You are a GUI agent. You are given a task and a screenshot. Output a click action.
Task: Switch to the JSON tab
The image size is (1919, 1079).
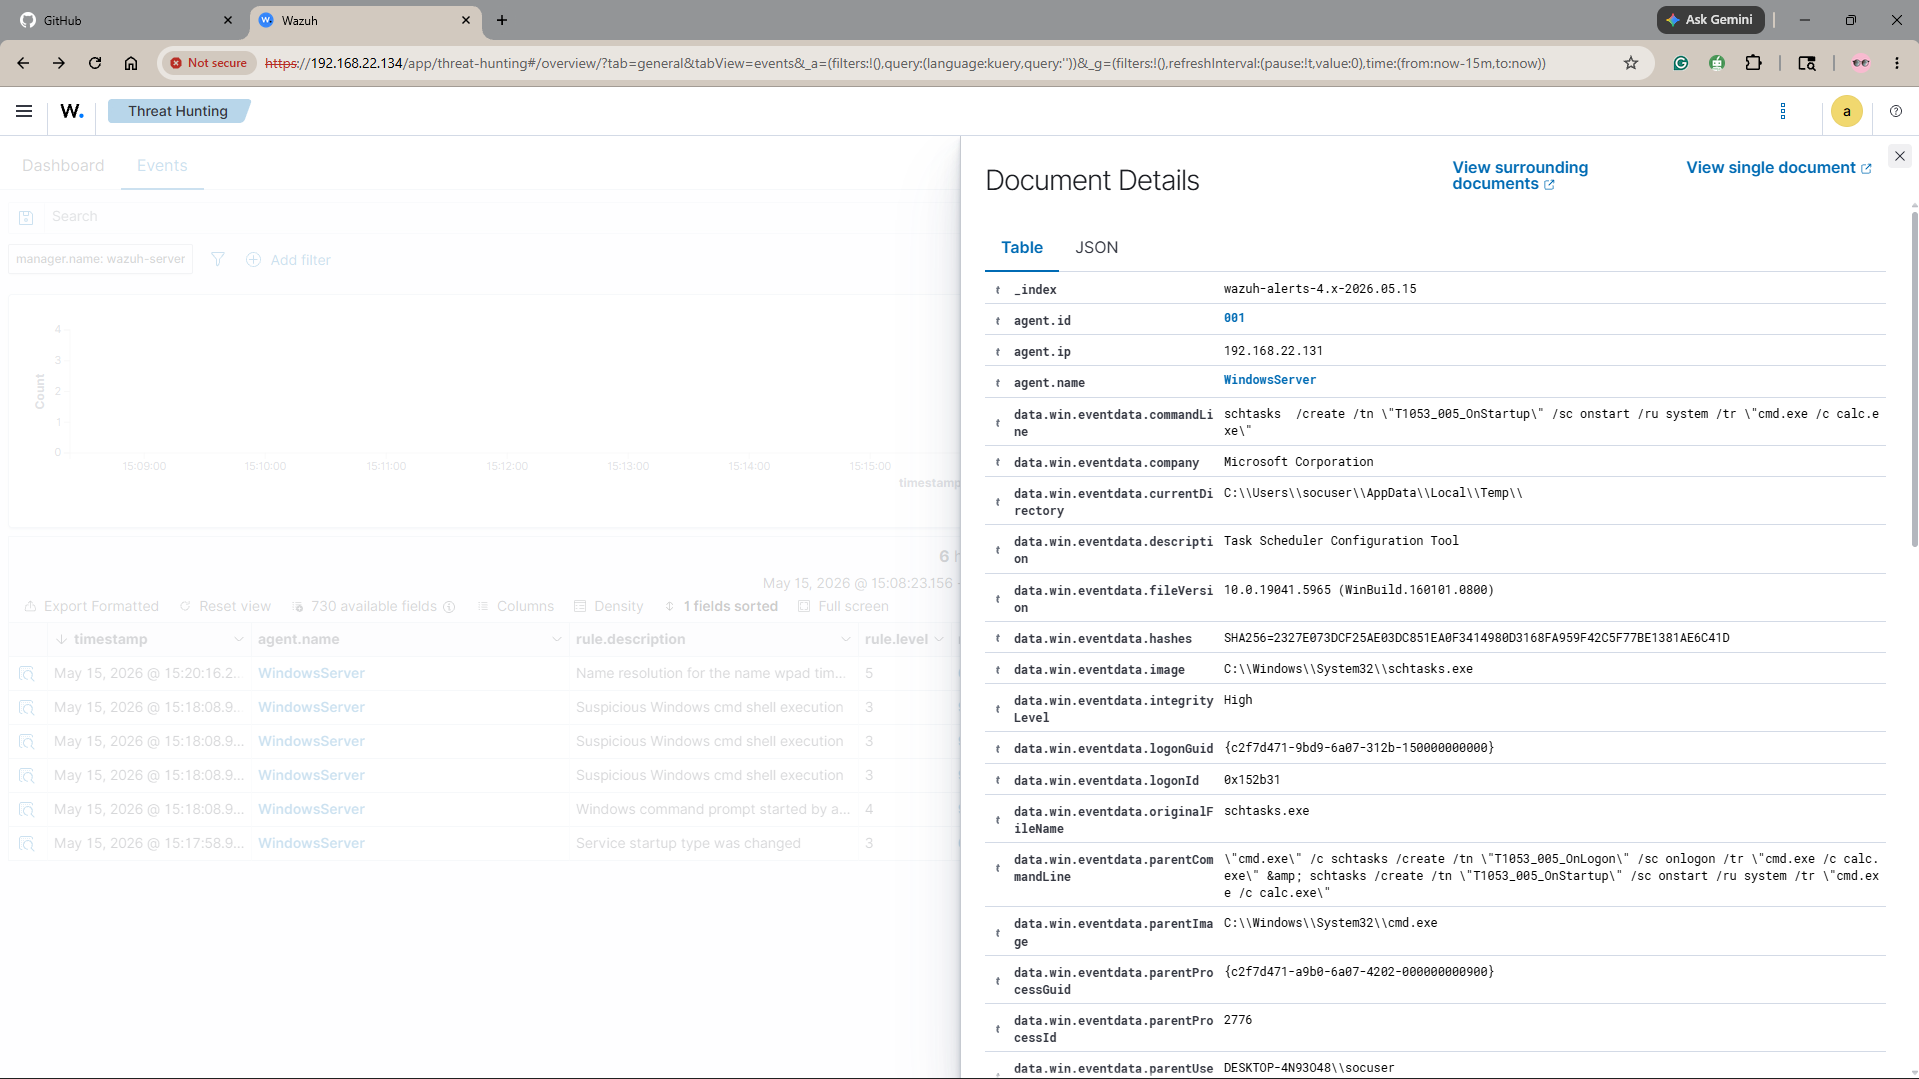[x=1096, y=247]
